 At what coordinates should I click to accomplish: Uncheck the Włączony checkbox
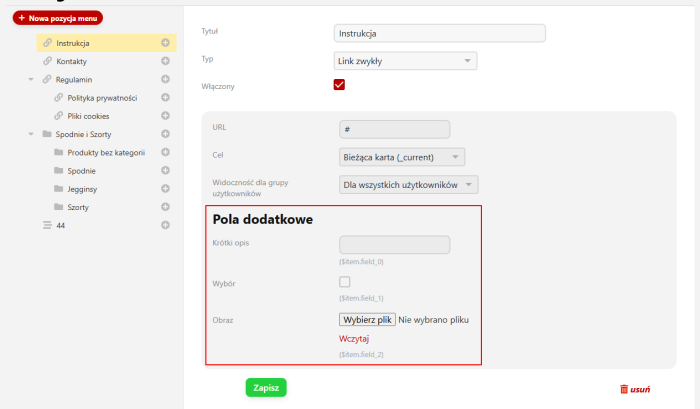(x=339, y=86)
